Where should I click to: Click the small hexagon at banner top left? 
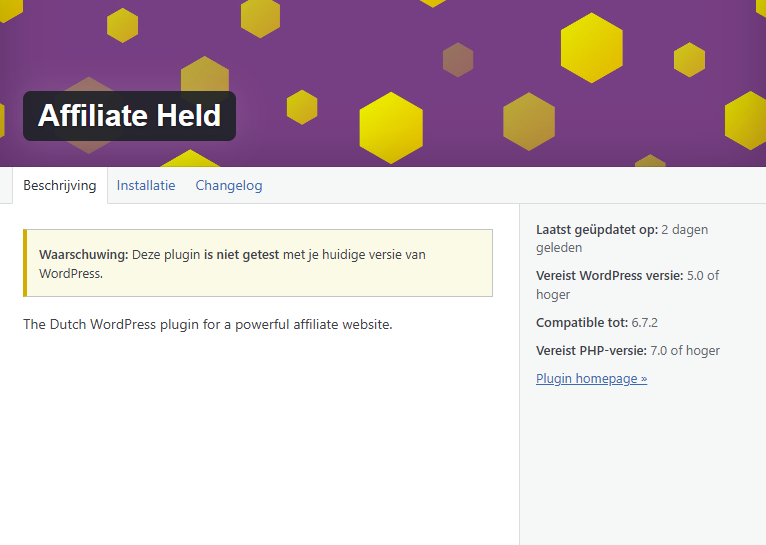(122, 25)
